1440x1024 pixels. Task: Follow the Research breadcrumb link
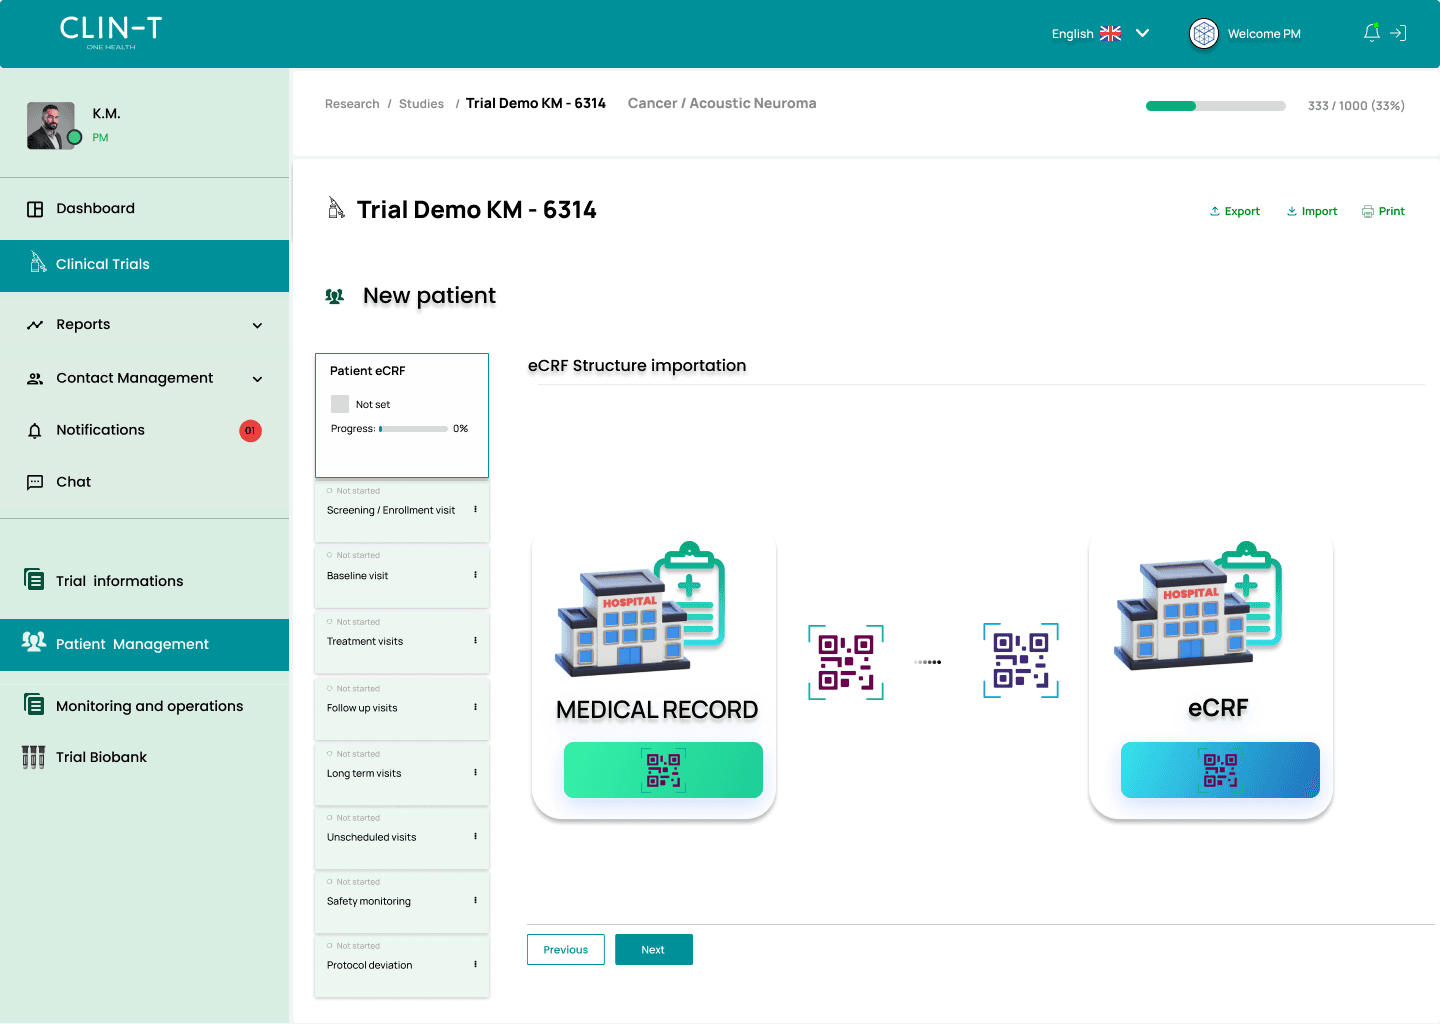pyautogui.click(x=352, y=104)
